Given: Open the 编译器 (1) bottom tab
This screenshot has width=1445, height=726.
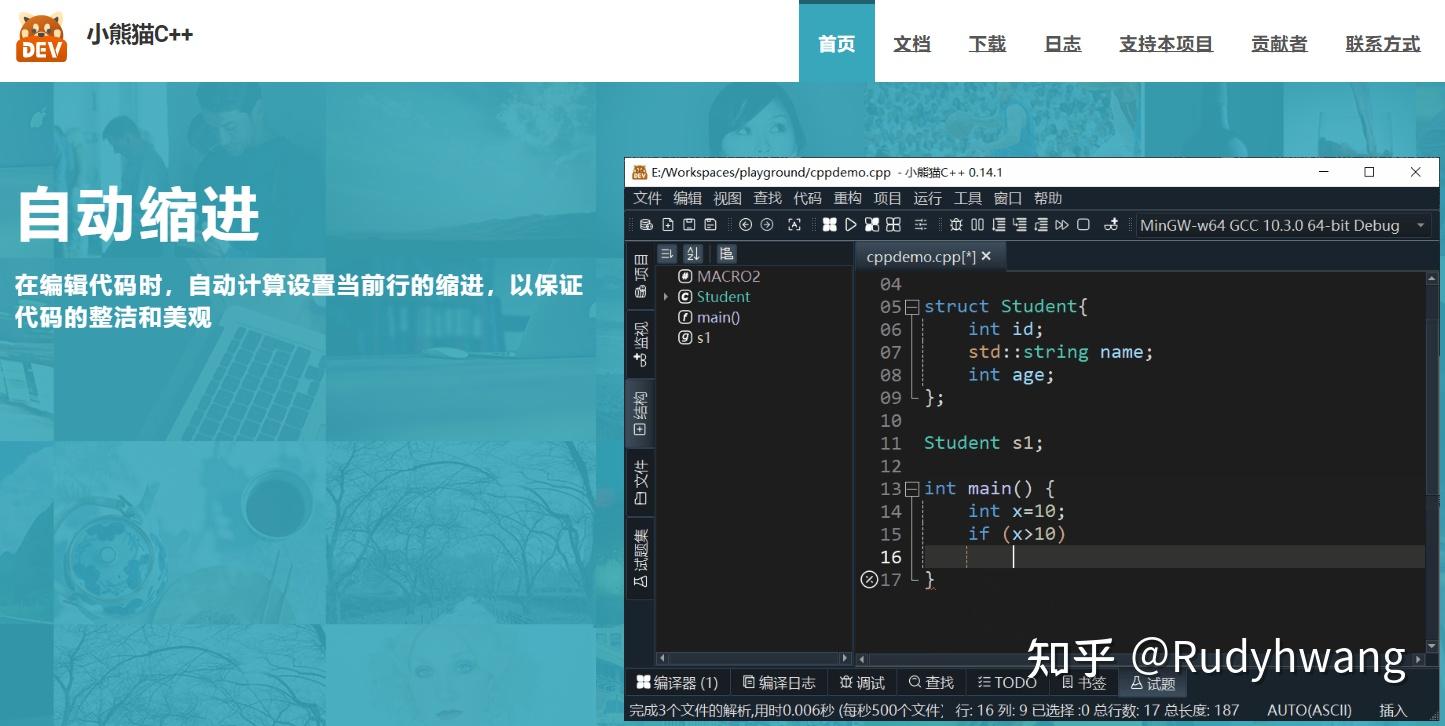Looking at the screenshot, I should coord(677,683).
